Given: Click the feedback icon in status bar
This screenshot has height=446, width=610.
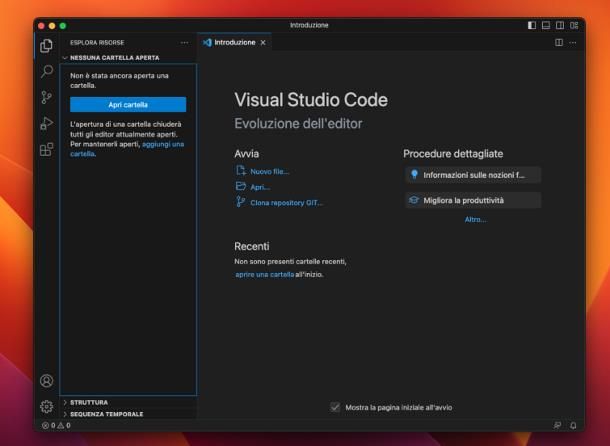Looking at the screenshot, I should click(x=557, y=425).
